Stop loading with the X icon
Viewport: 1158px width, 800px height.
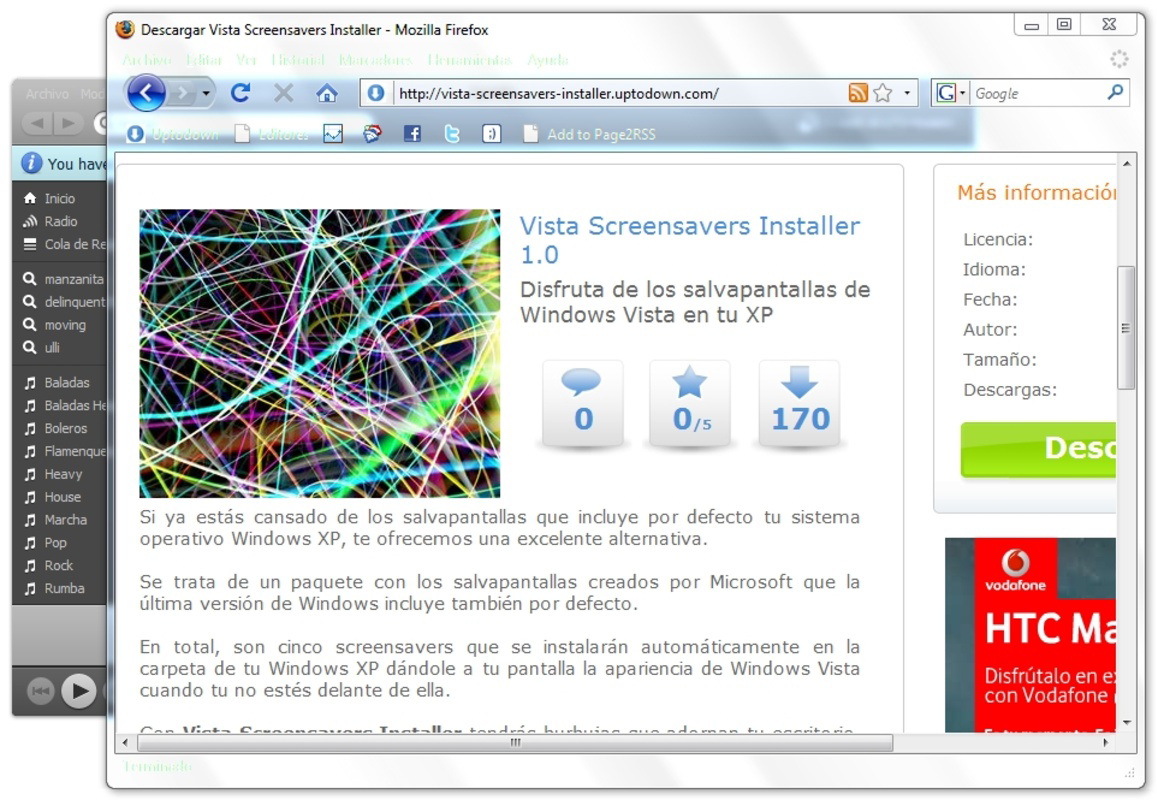[x=284, y=93]
